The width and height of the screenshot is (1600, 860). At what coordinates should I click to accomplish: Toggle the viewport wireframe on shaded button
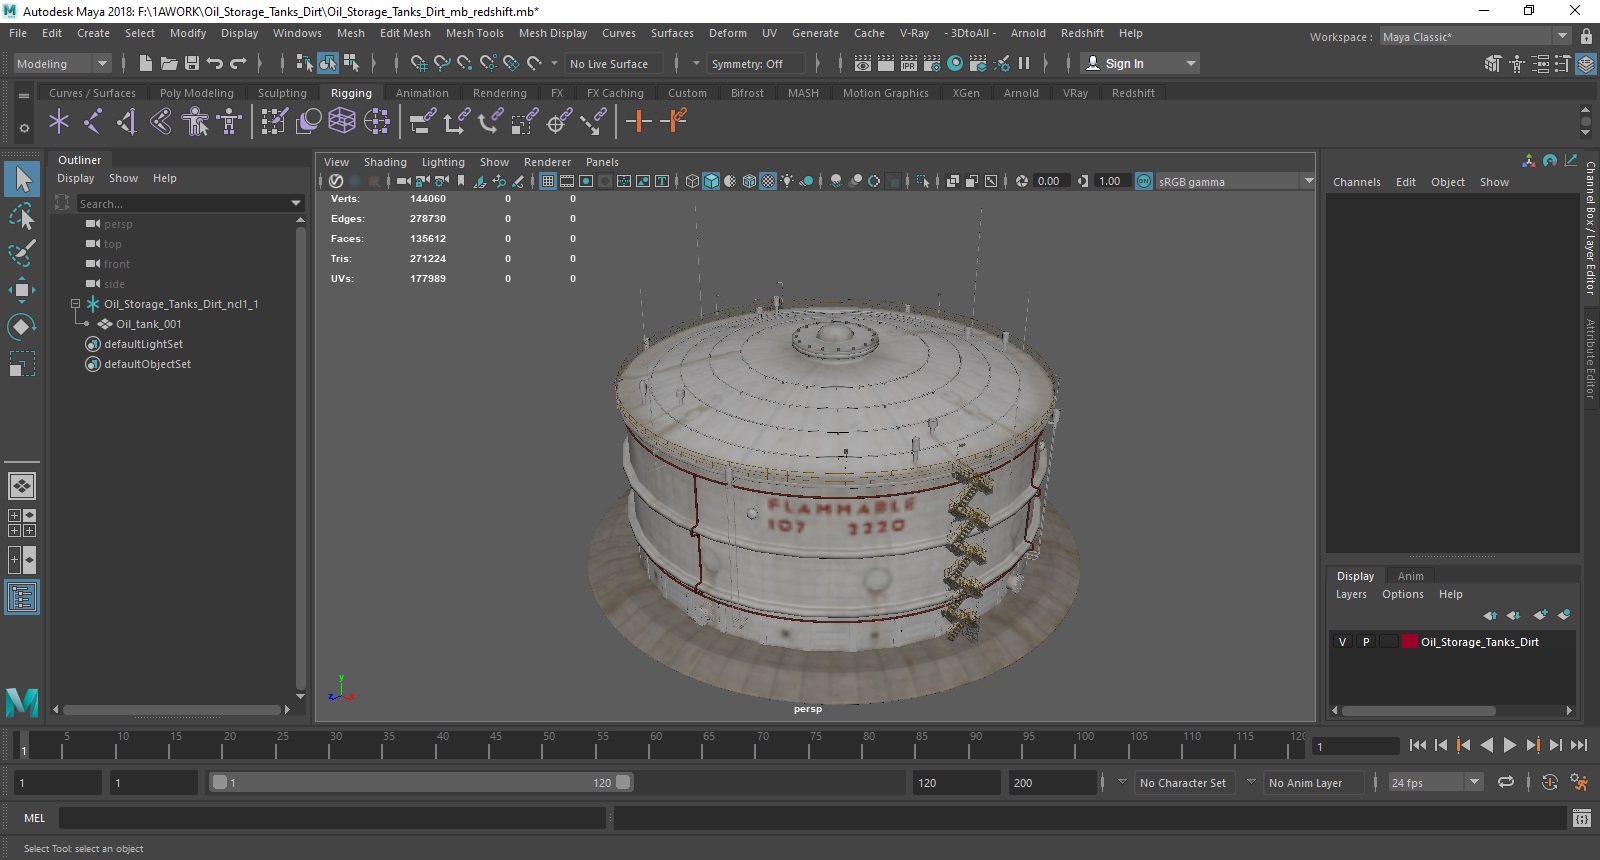pyautogui.click(x=749, y=181)
